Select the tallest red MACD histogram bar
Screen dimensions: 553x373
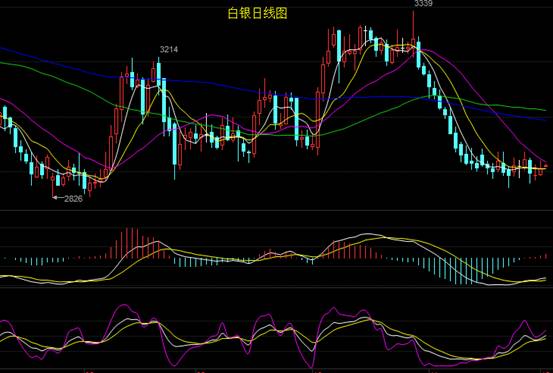(x=127, y=243)
